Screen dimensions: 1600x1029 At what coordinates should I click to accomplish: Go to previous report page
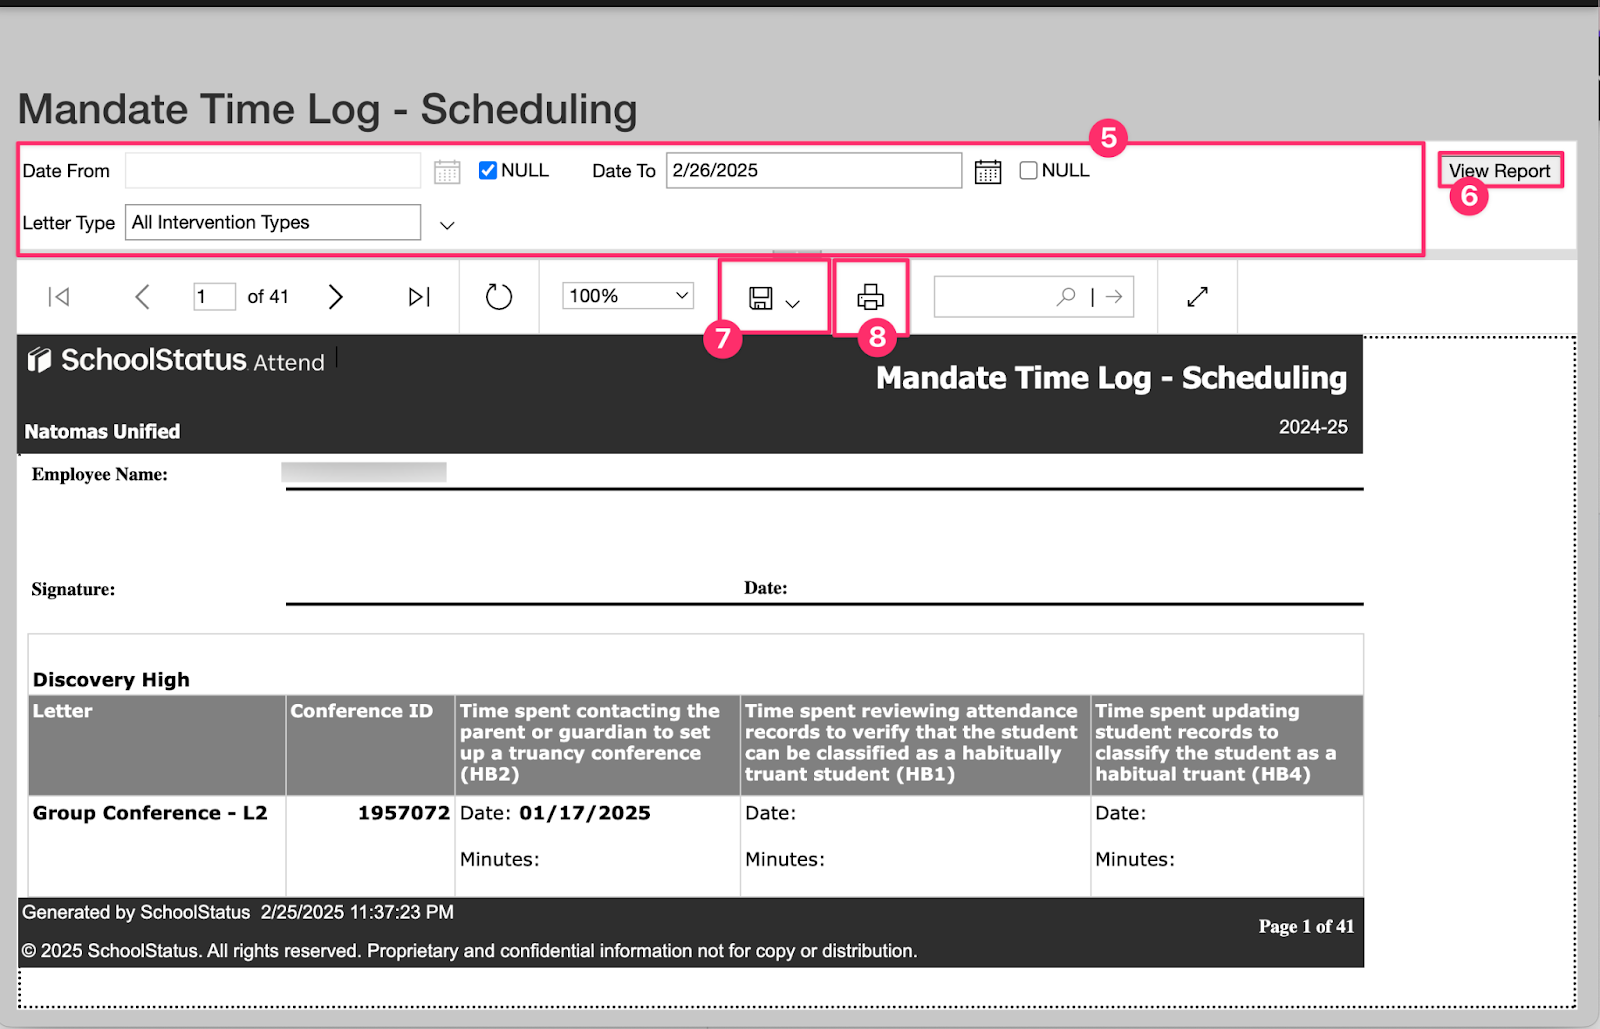point(142,297)
